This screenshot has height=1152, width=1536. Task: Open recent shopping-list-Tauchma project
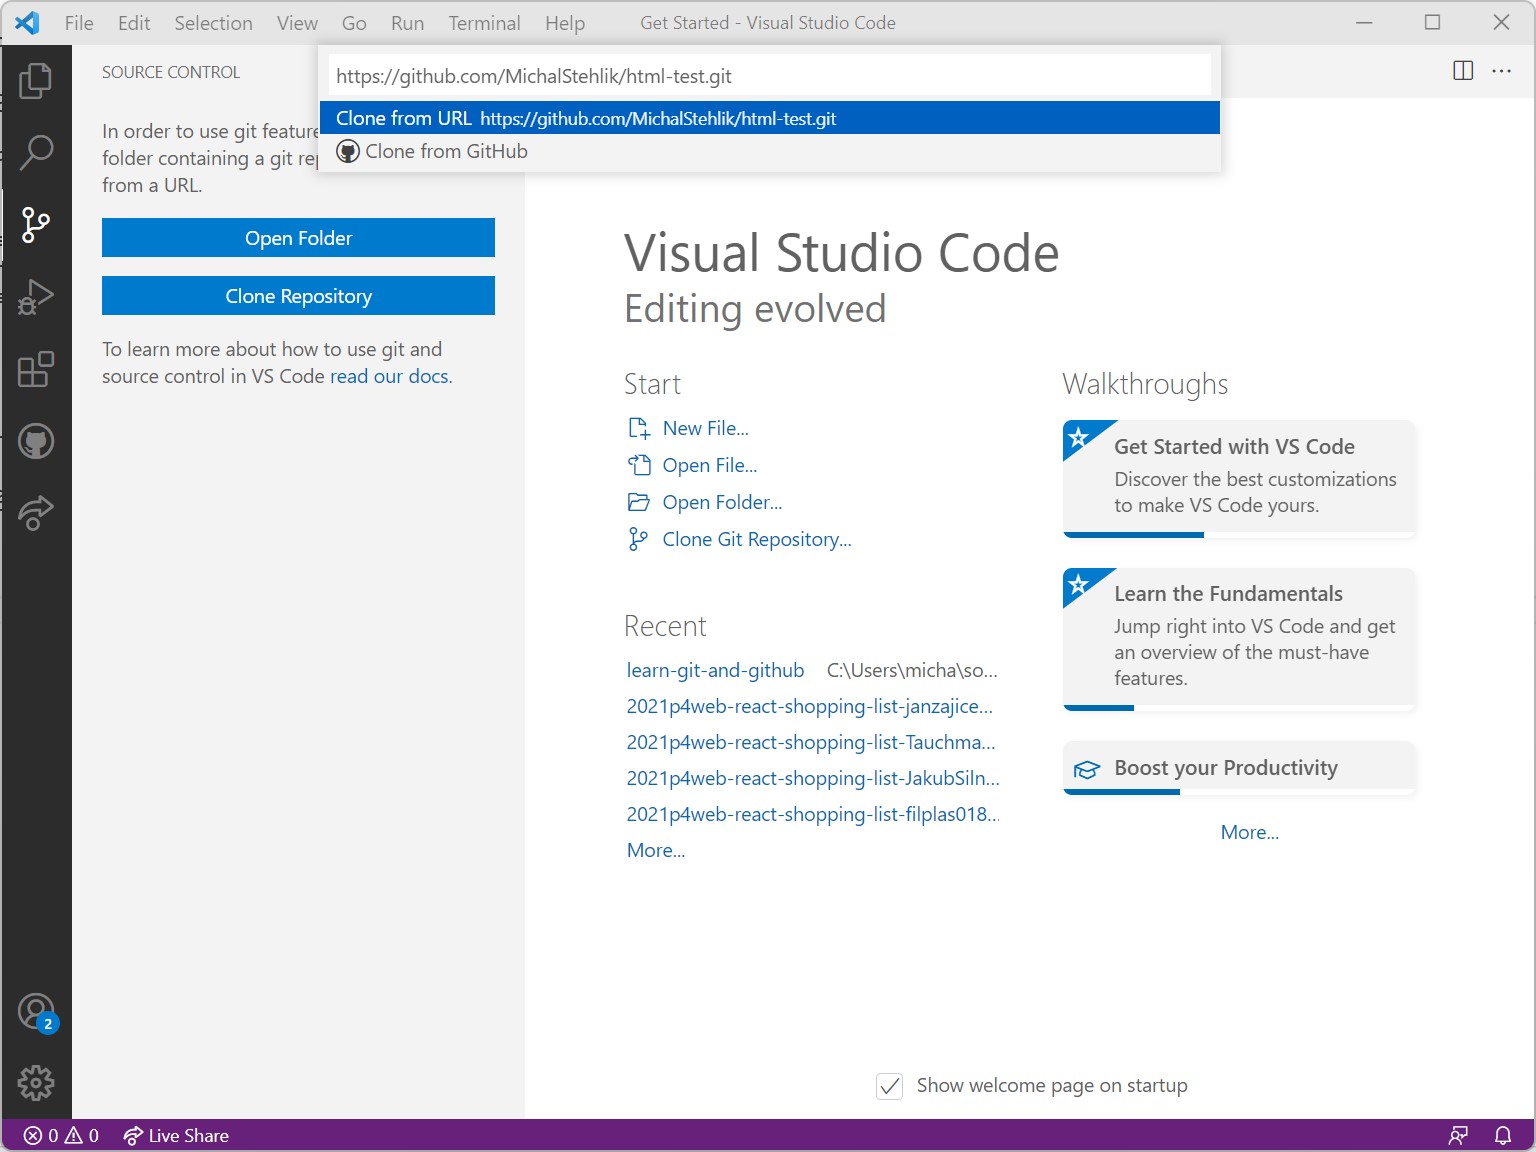pos(811,742)
